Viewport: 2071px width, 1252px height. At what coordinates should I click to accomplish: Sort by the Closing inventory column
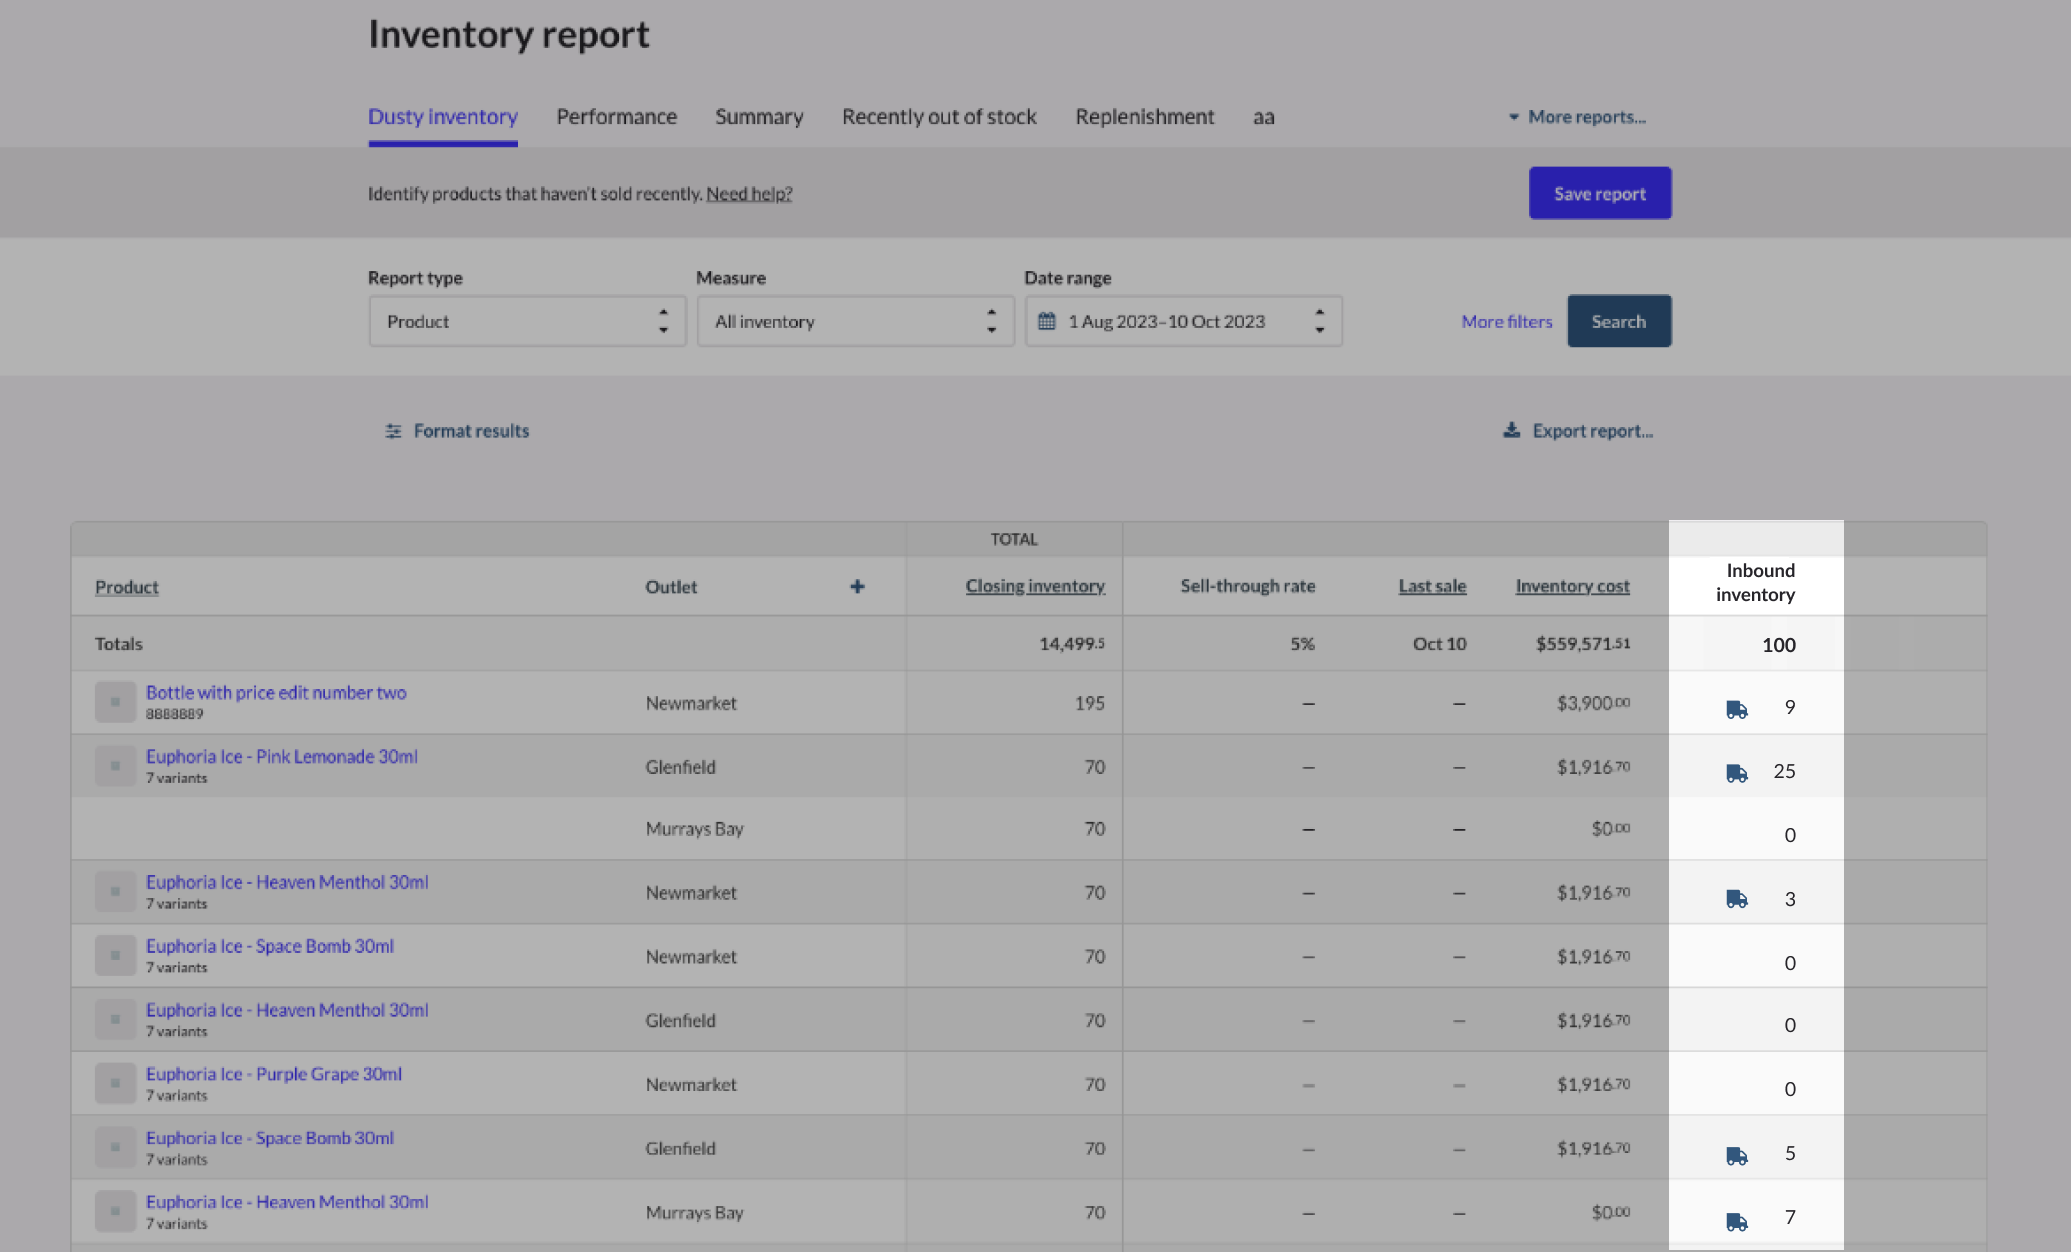click(x=1035, y=586)
